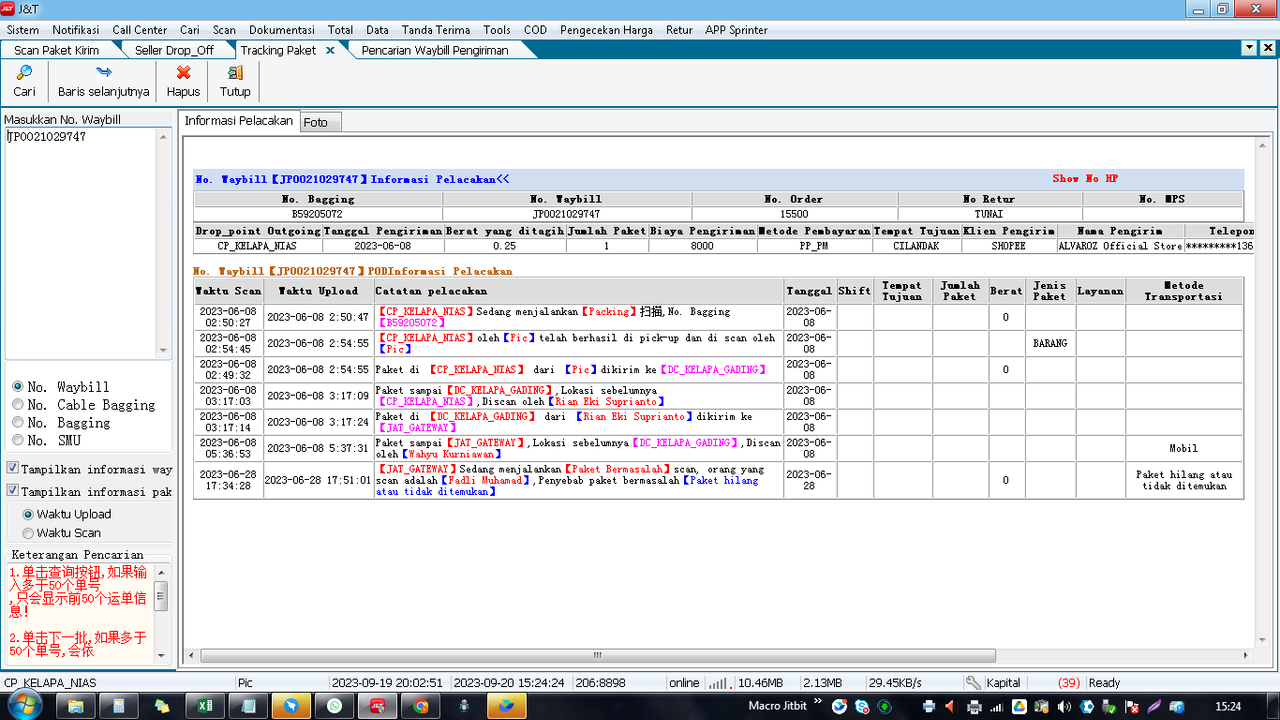The width and height of the screenshot is (1280, 720).
Task: Select Waktu Scan radio button
Action: pyautogui.click(x=28, y=533)
